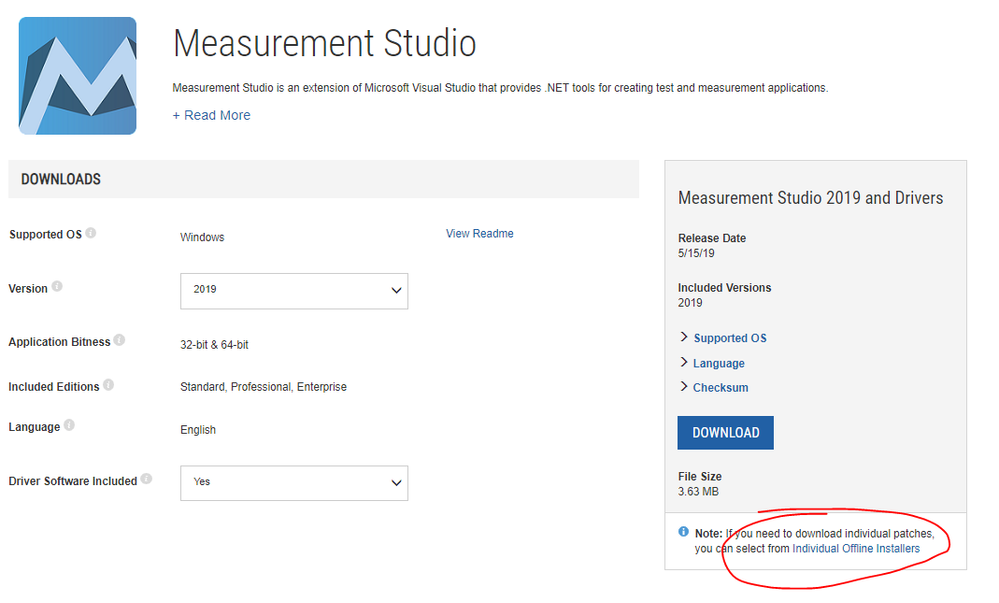Viewport: 999px width, 603px height.
Task: Click the Measurement Studio 2019 and Drivers heading
Action: (810, 198)
